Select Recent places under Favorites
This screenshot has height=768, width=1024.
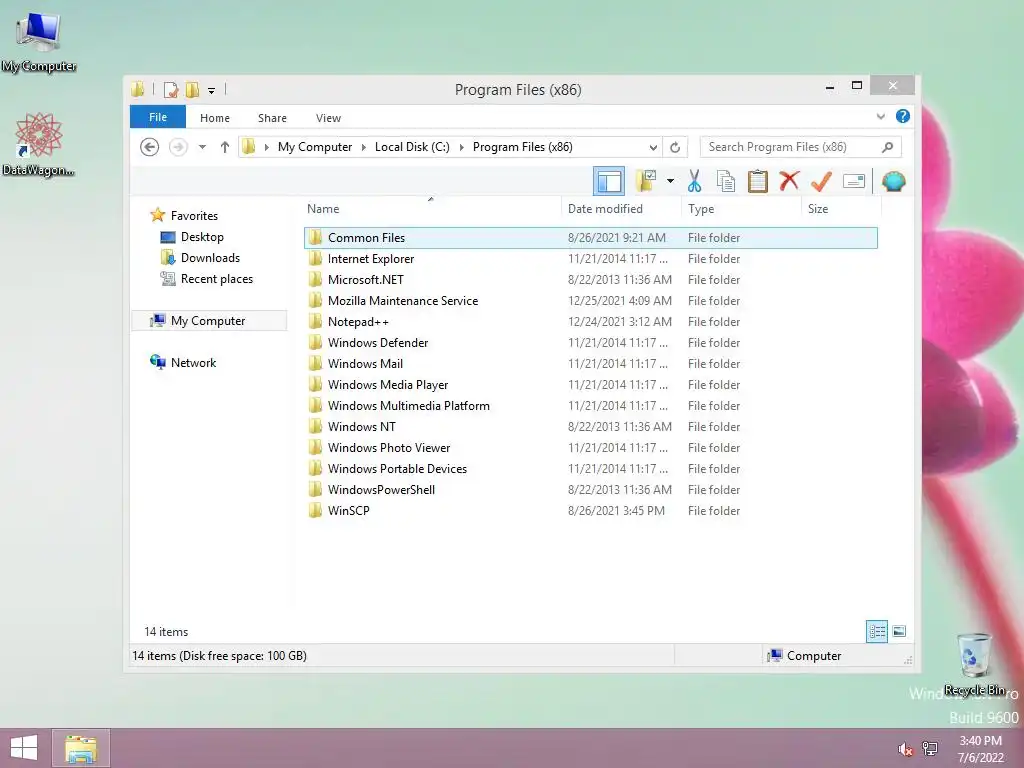(216, 279)
